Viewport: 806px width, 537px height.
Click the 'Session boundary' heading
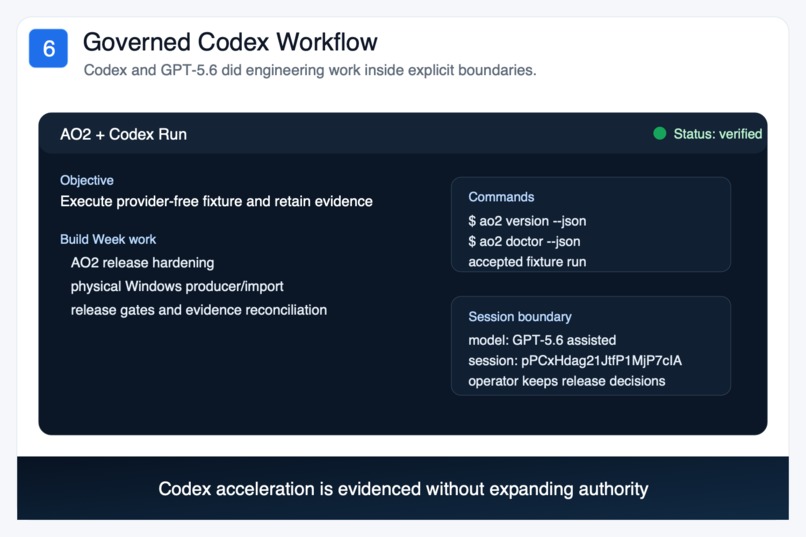520,317
